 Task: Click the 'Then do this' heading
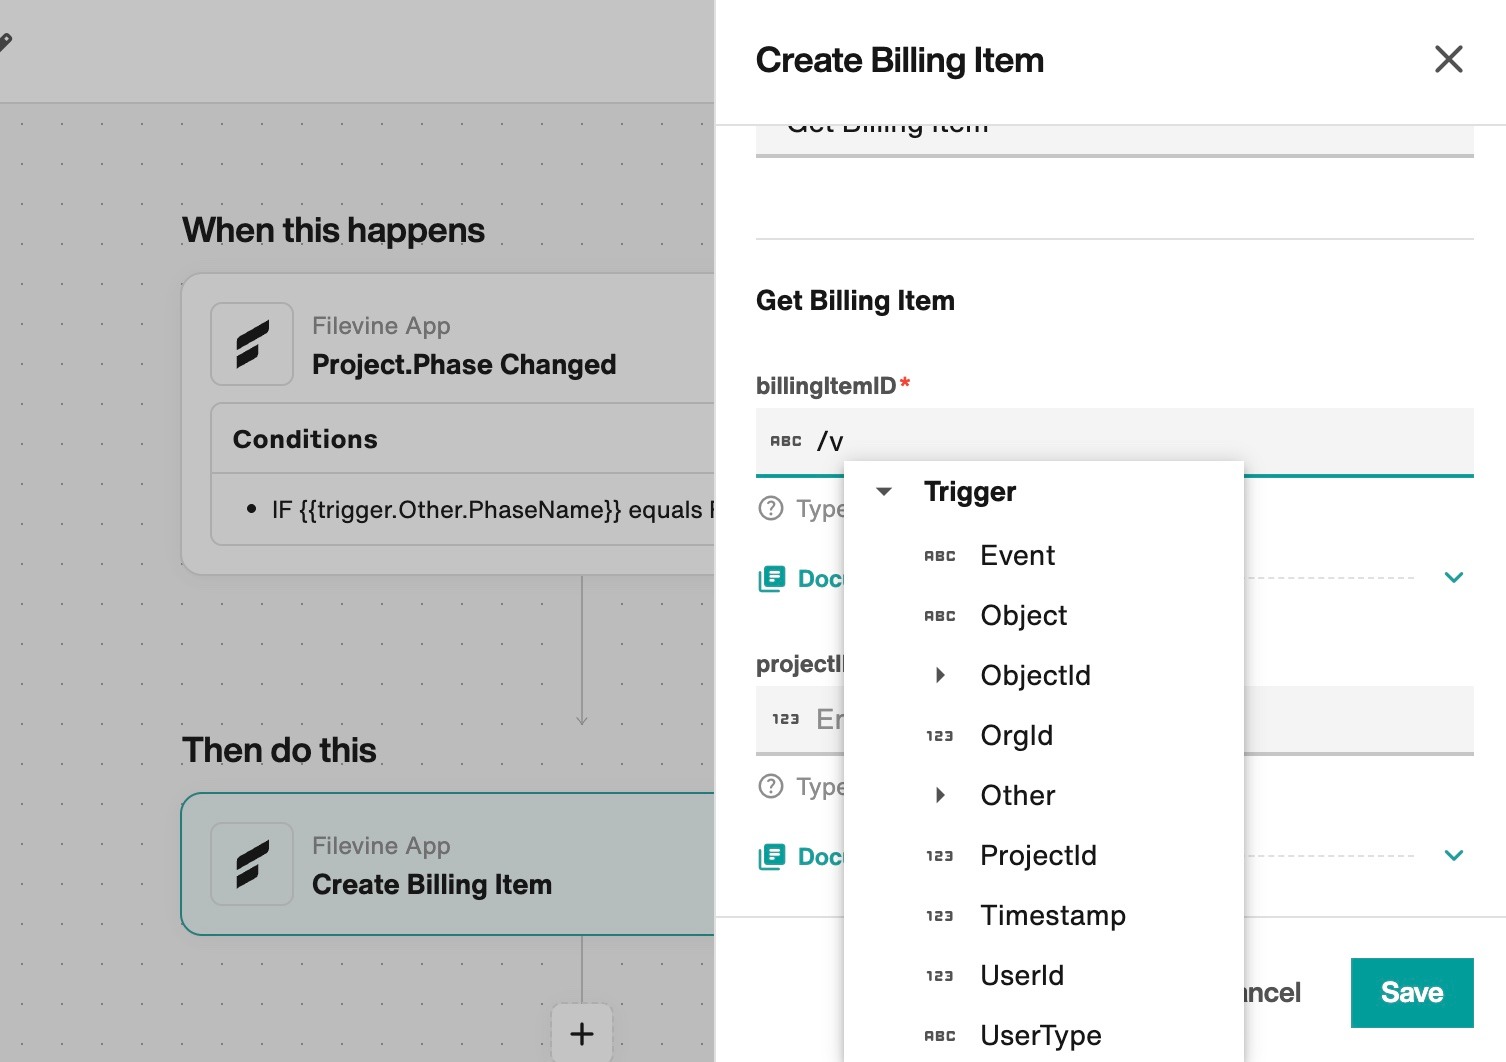279,750
